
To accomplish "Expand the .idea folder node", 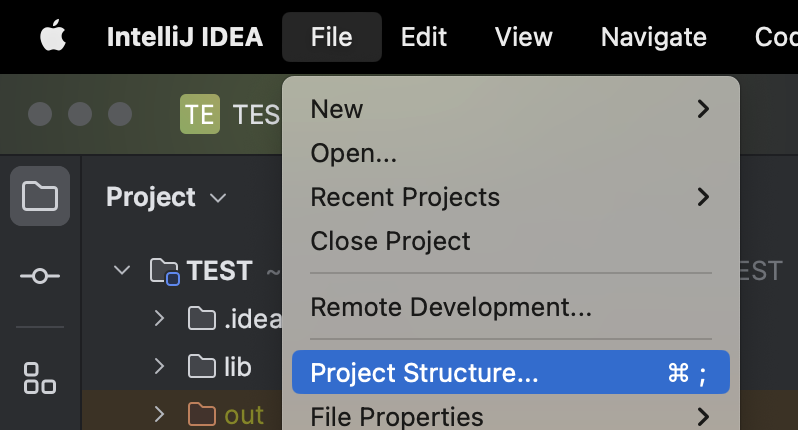I will coord(159,319).
